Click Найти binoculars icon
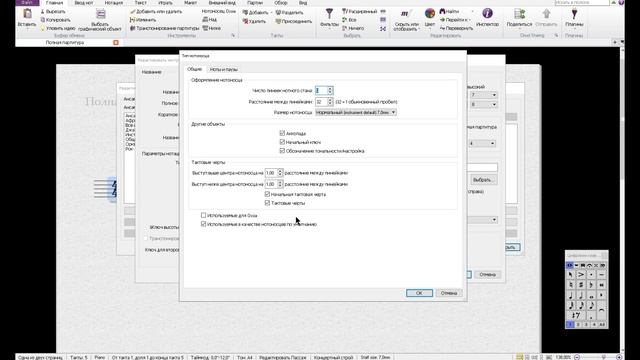This screenshot has height=360, width=640. coord(442,11)
